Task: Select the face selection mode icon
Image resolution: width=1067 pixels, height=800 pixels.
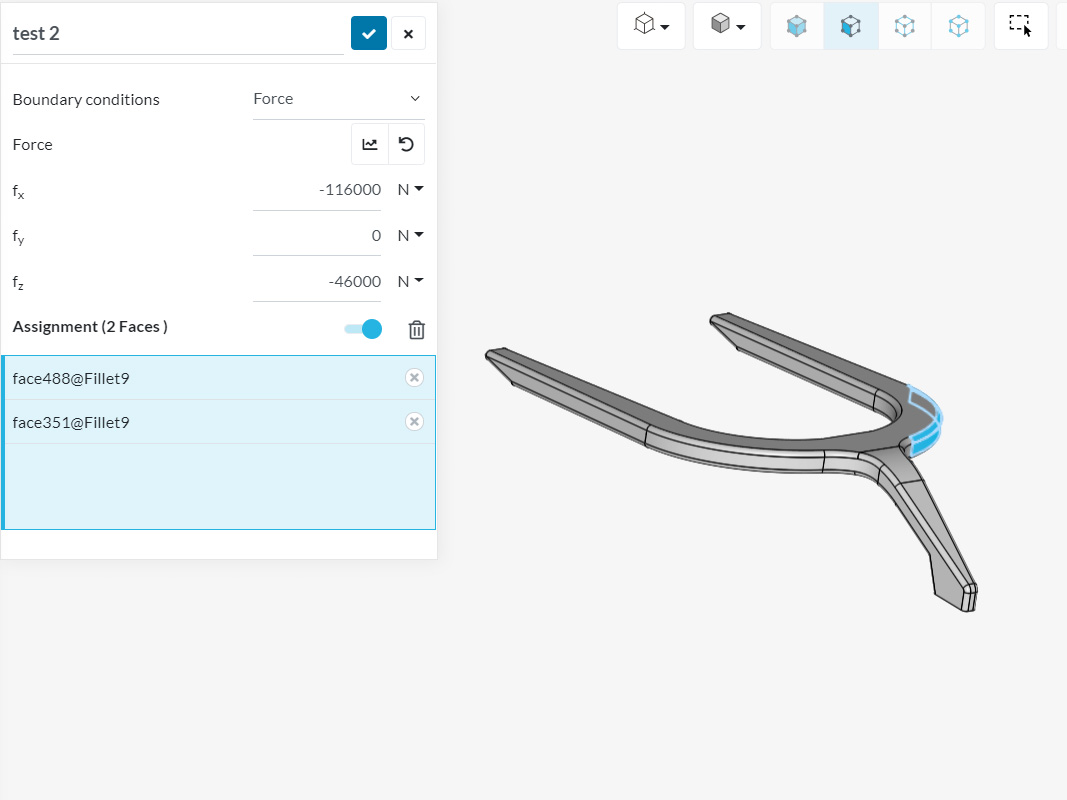Action: [x=851, y=26]
